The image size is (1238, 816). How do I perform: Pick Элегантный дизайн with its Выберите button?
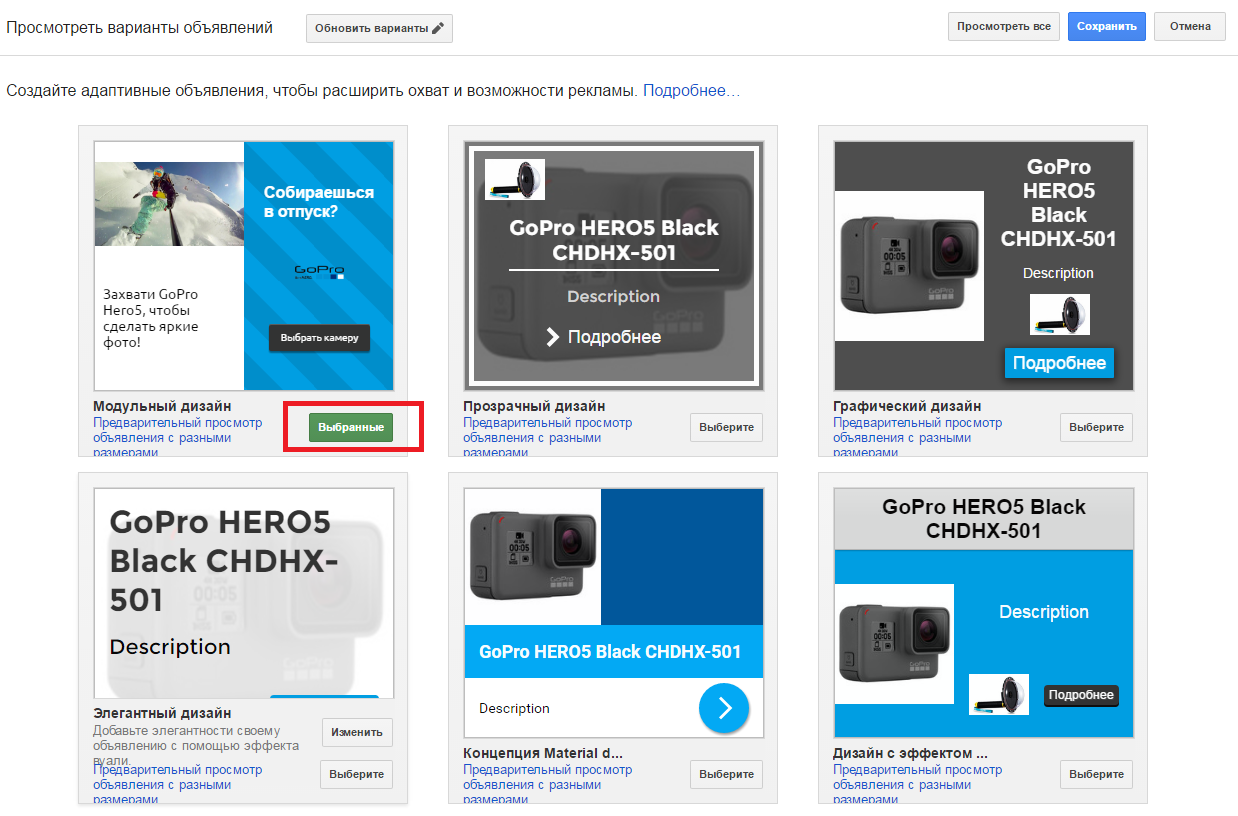click(x=357, y=774)
